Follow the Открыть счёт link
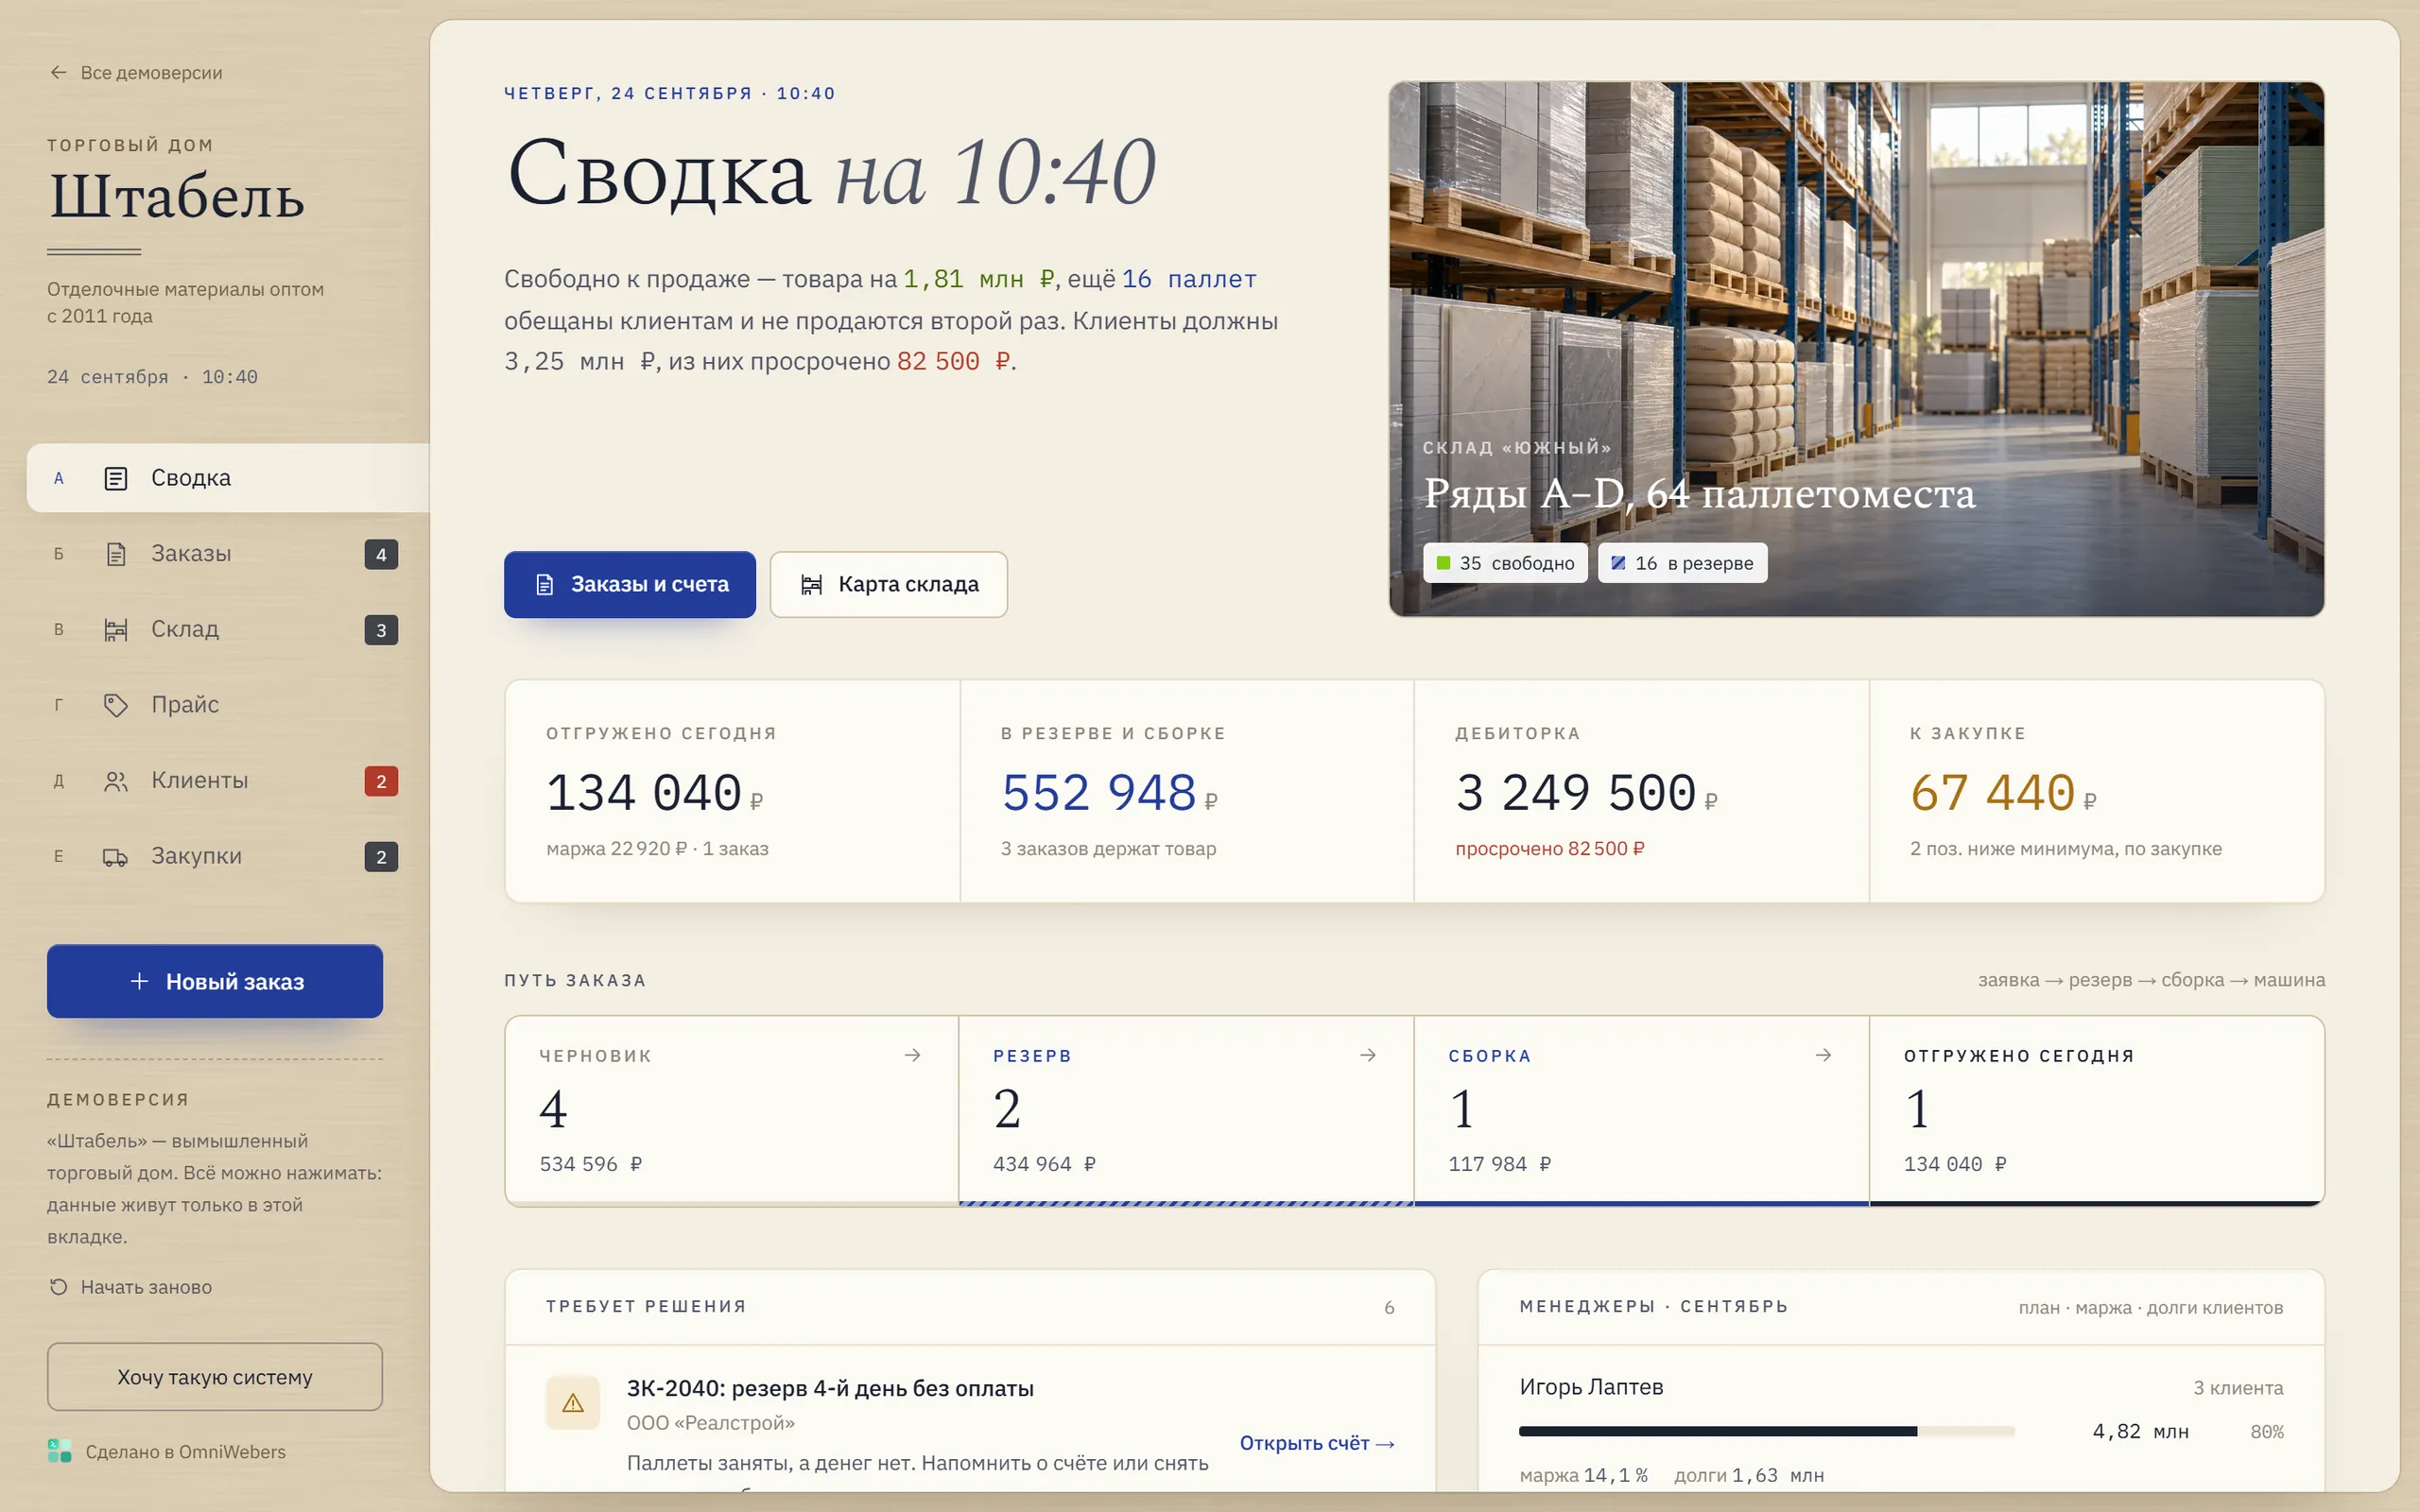 tap(1317, 1443)
